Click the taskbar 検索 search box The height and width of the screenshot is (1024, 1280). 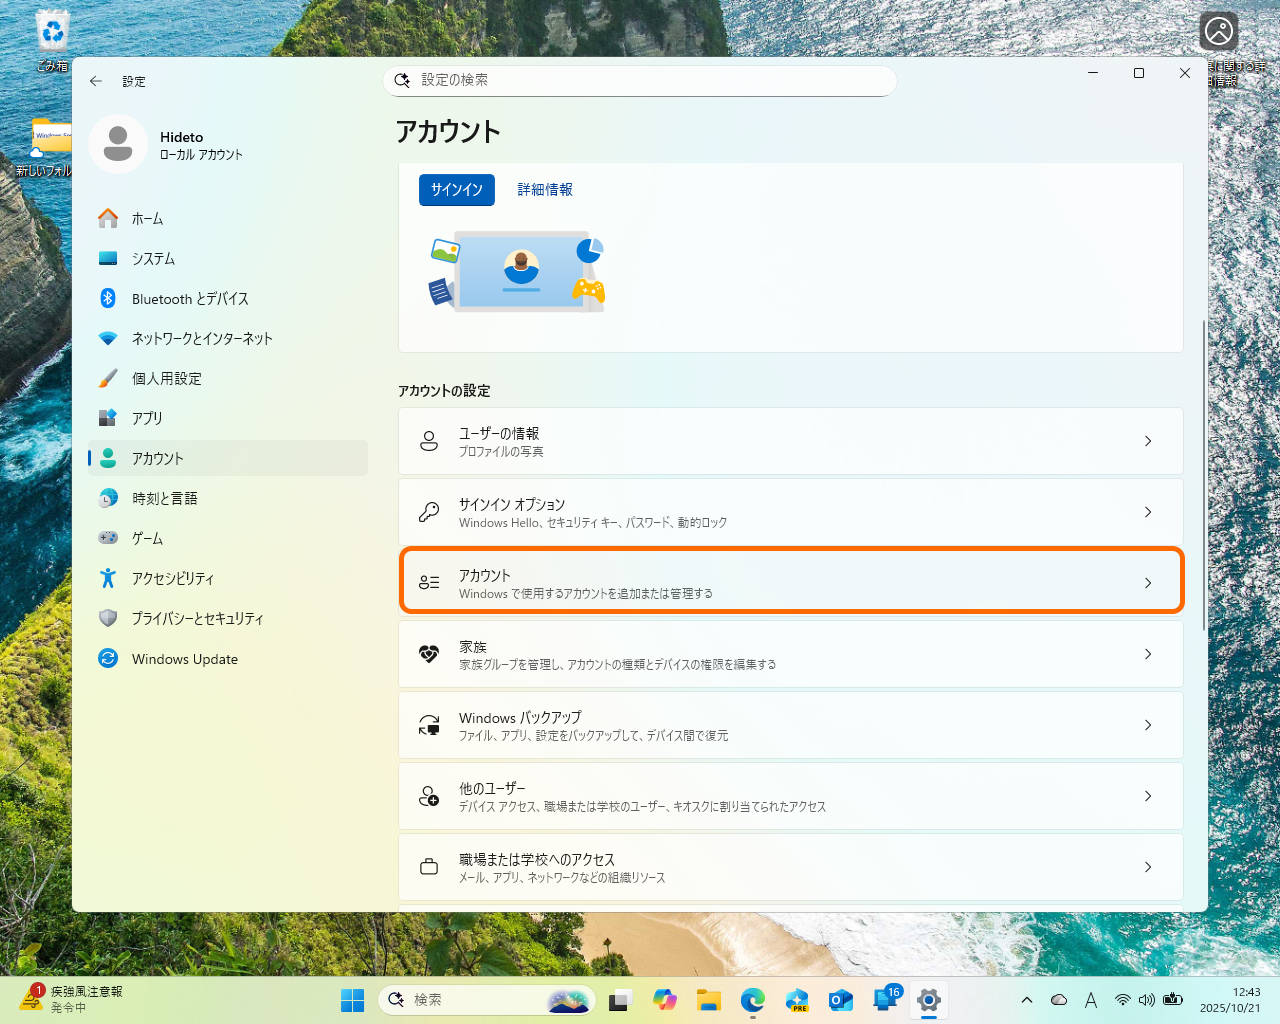point(487,1000)
